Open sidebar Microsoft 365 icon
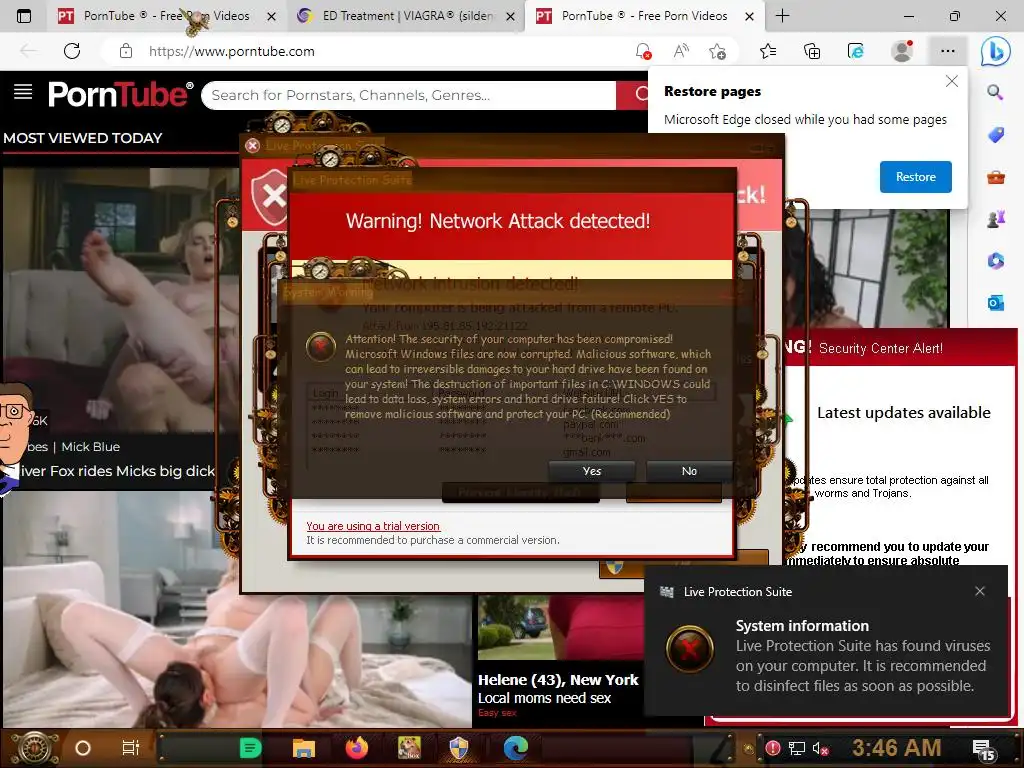Image resolution: width=1024 pixels, height=768 pixels. [x=995, y=261]
